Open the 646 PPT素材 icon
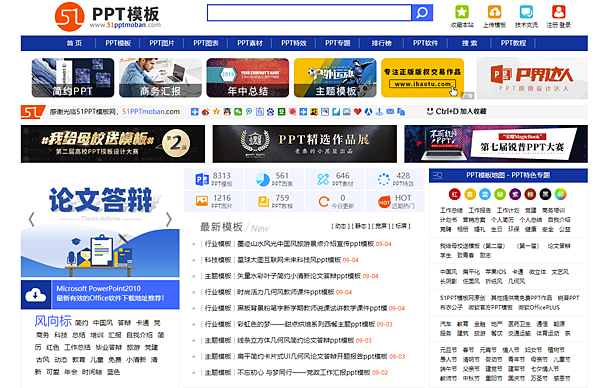Image resolution: width=600 pixels, height=388 pixels. 323,179
